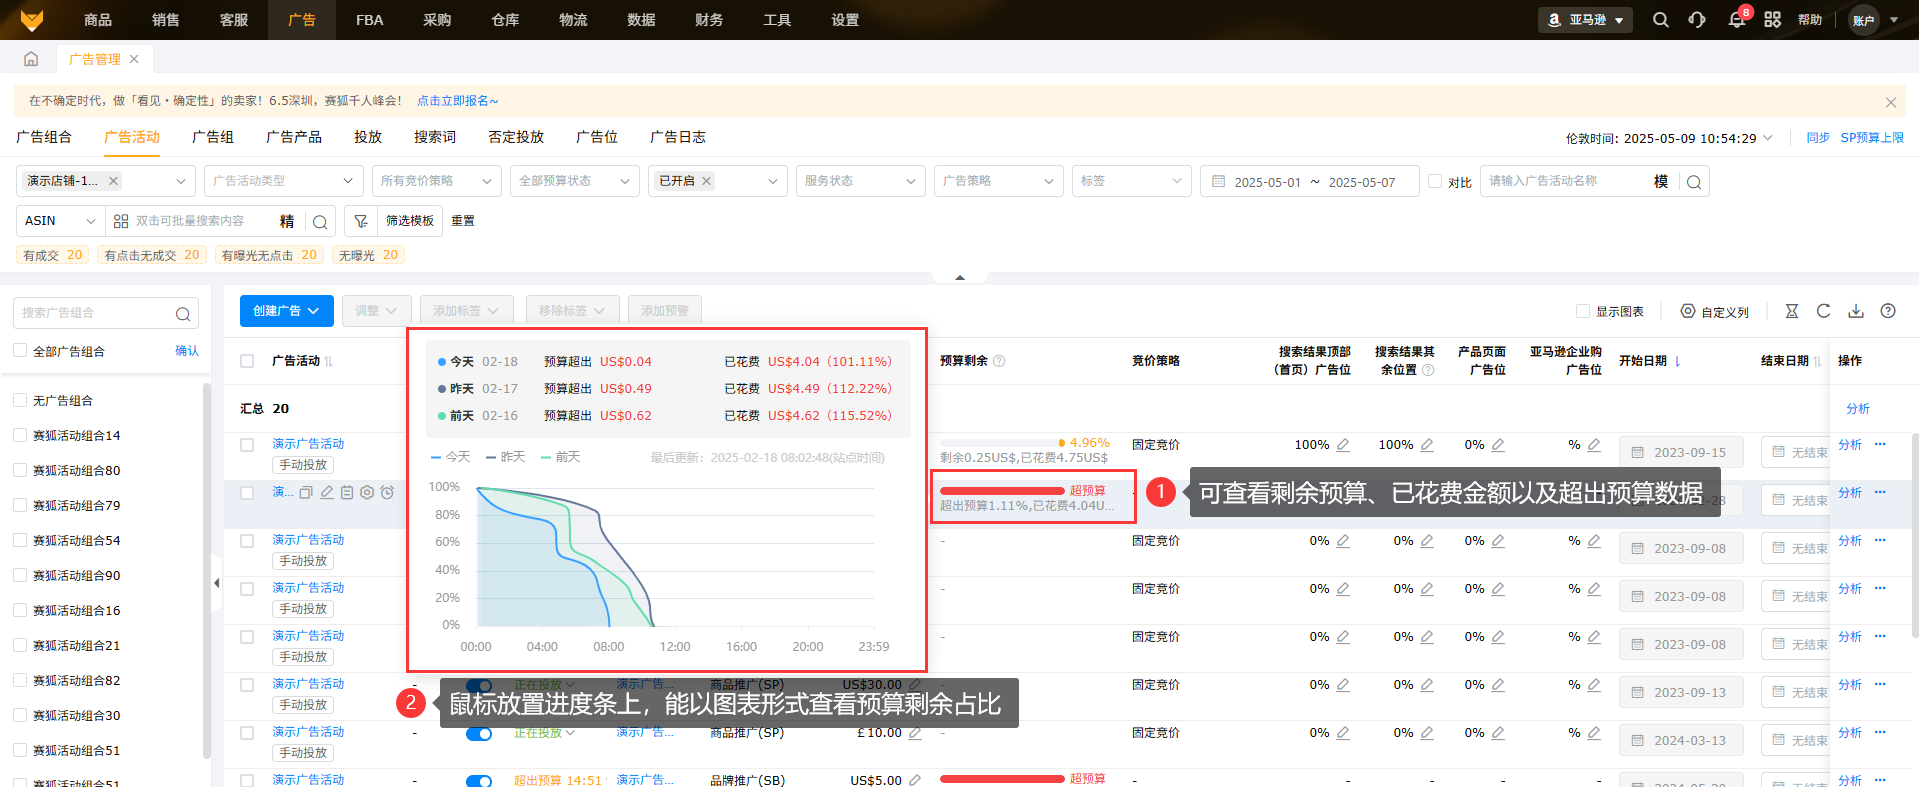This screenshot has width=1919, height=787.
Task: Enable the 显示图表 checkbox
Action: tap(1583, 311)
